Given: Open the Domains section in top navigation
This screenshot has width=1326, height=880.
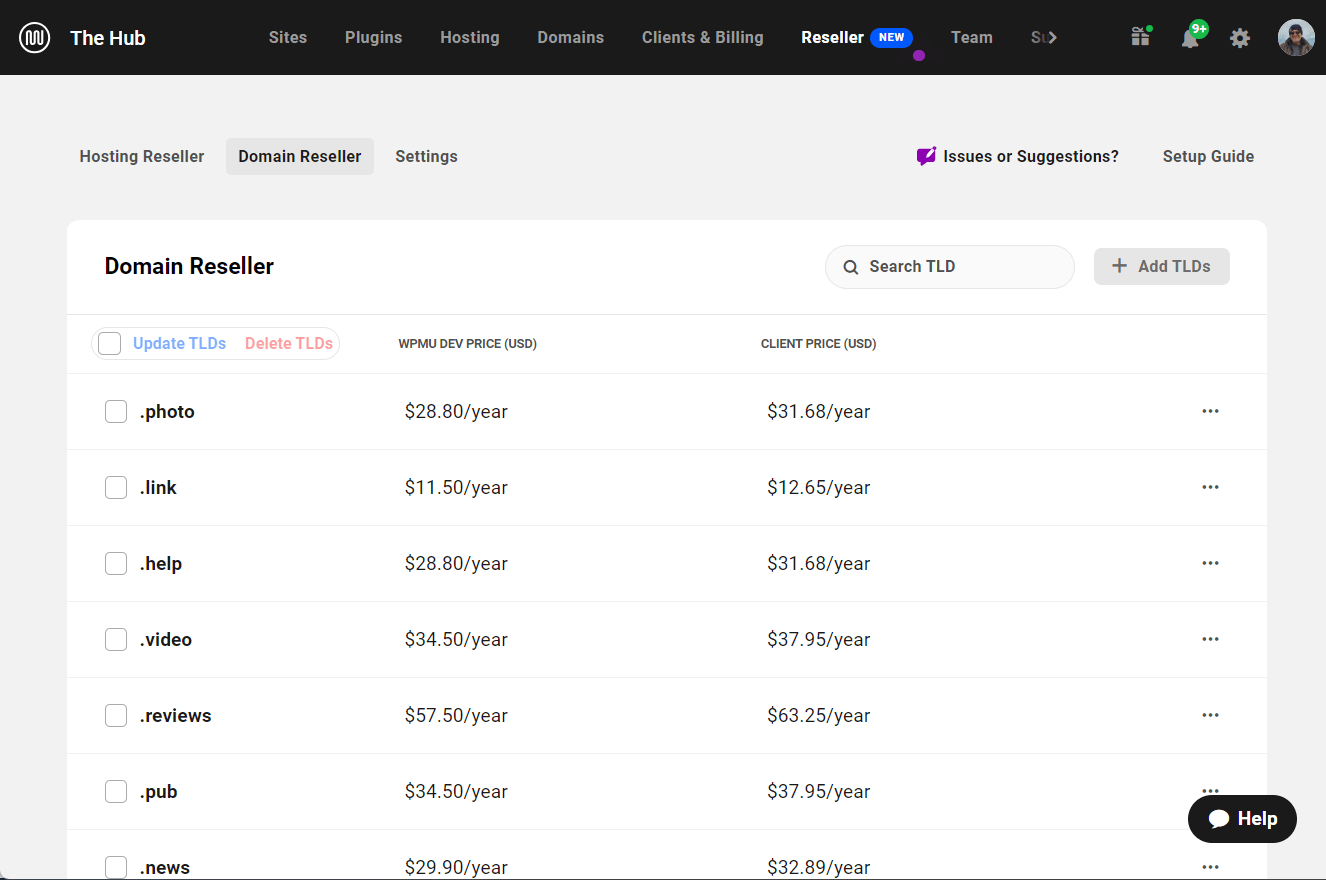Looking at the screenshot, I should tap(570, 37).
